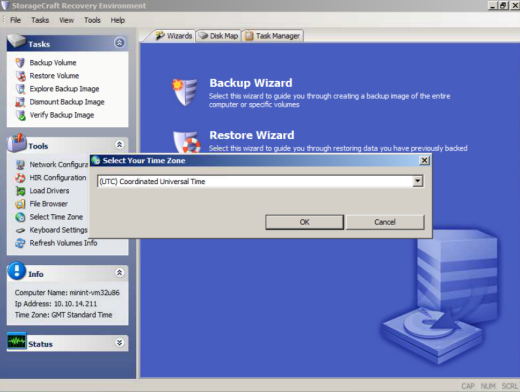Click Cancel in time zone dialog
This screenshot has height=392, width=520.
pos(385,222)
